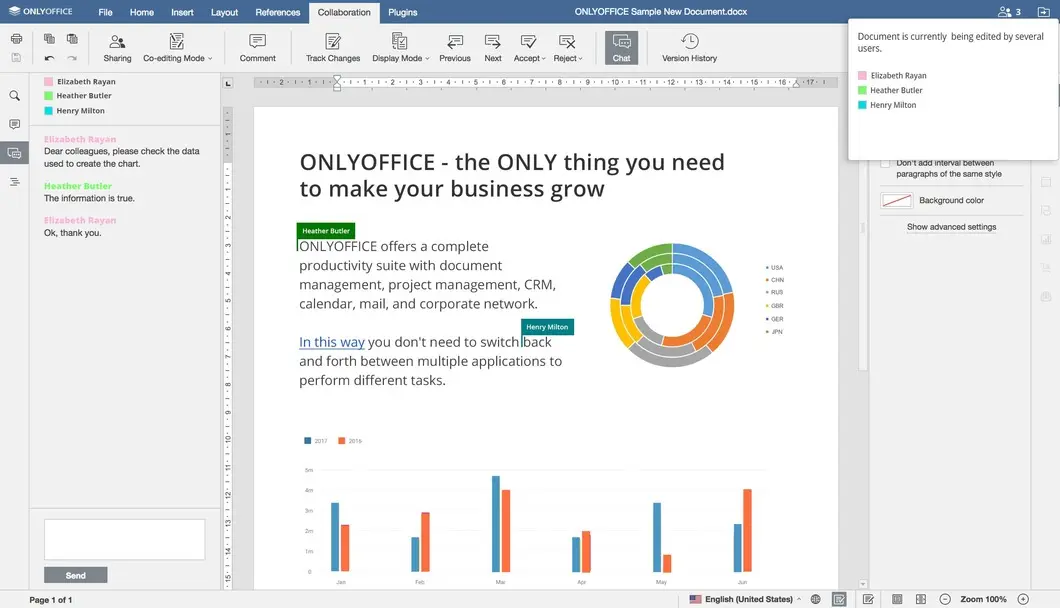Click the track changes status bar icon

[869, 599]
